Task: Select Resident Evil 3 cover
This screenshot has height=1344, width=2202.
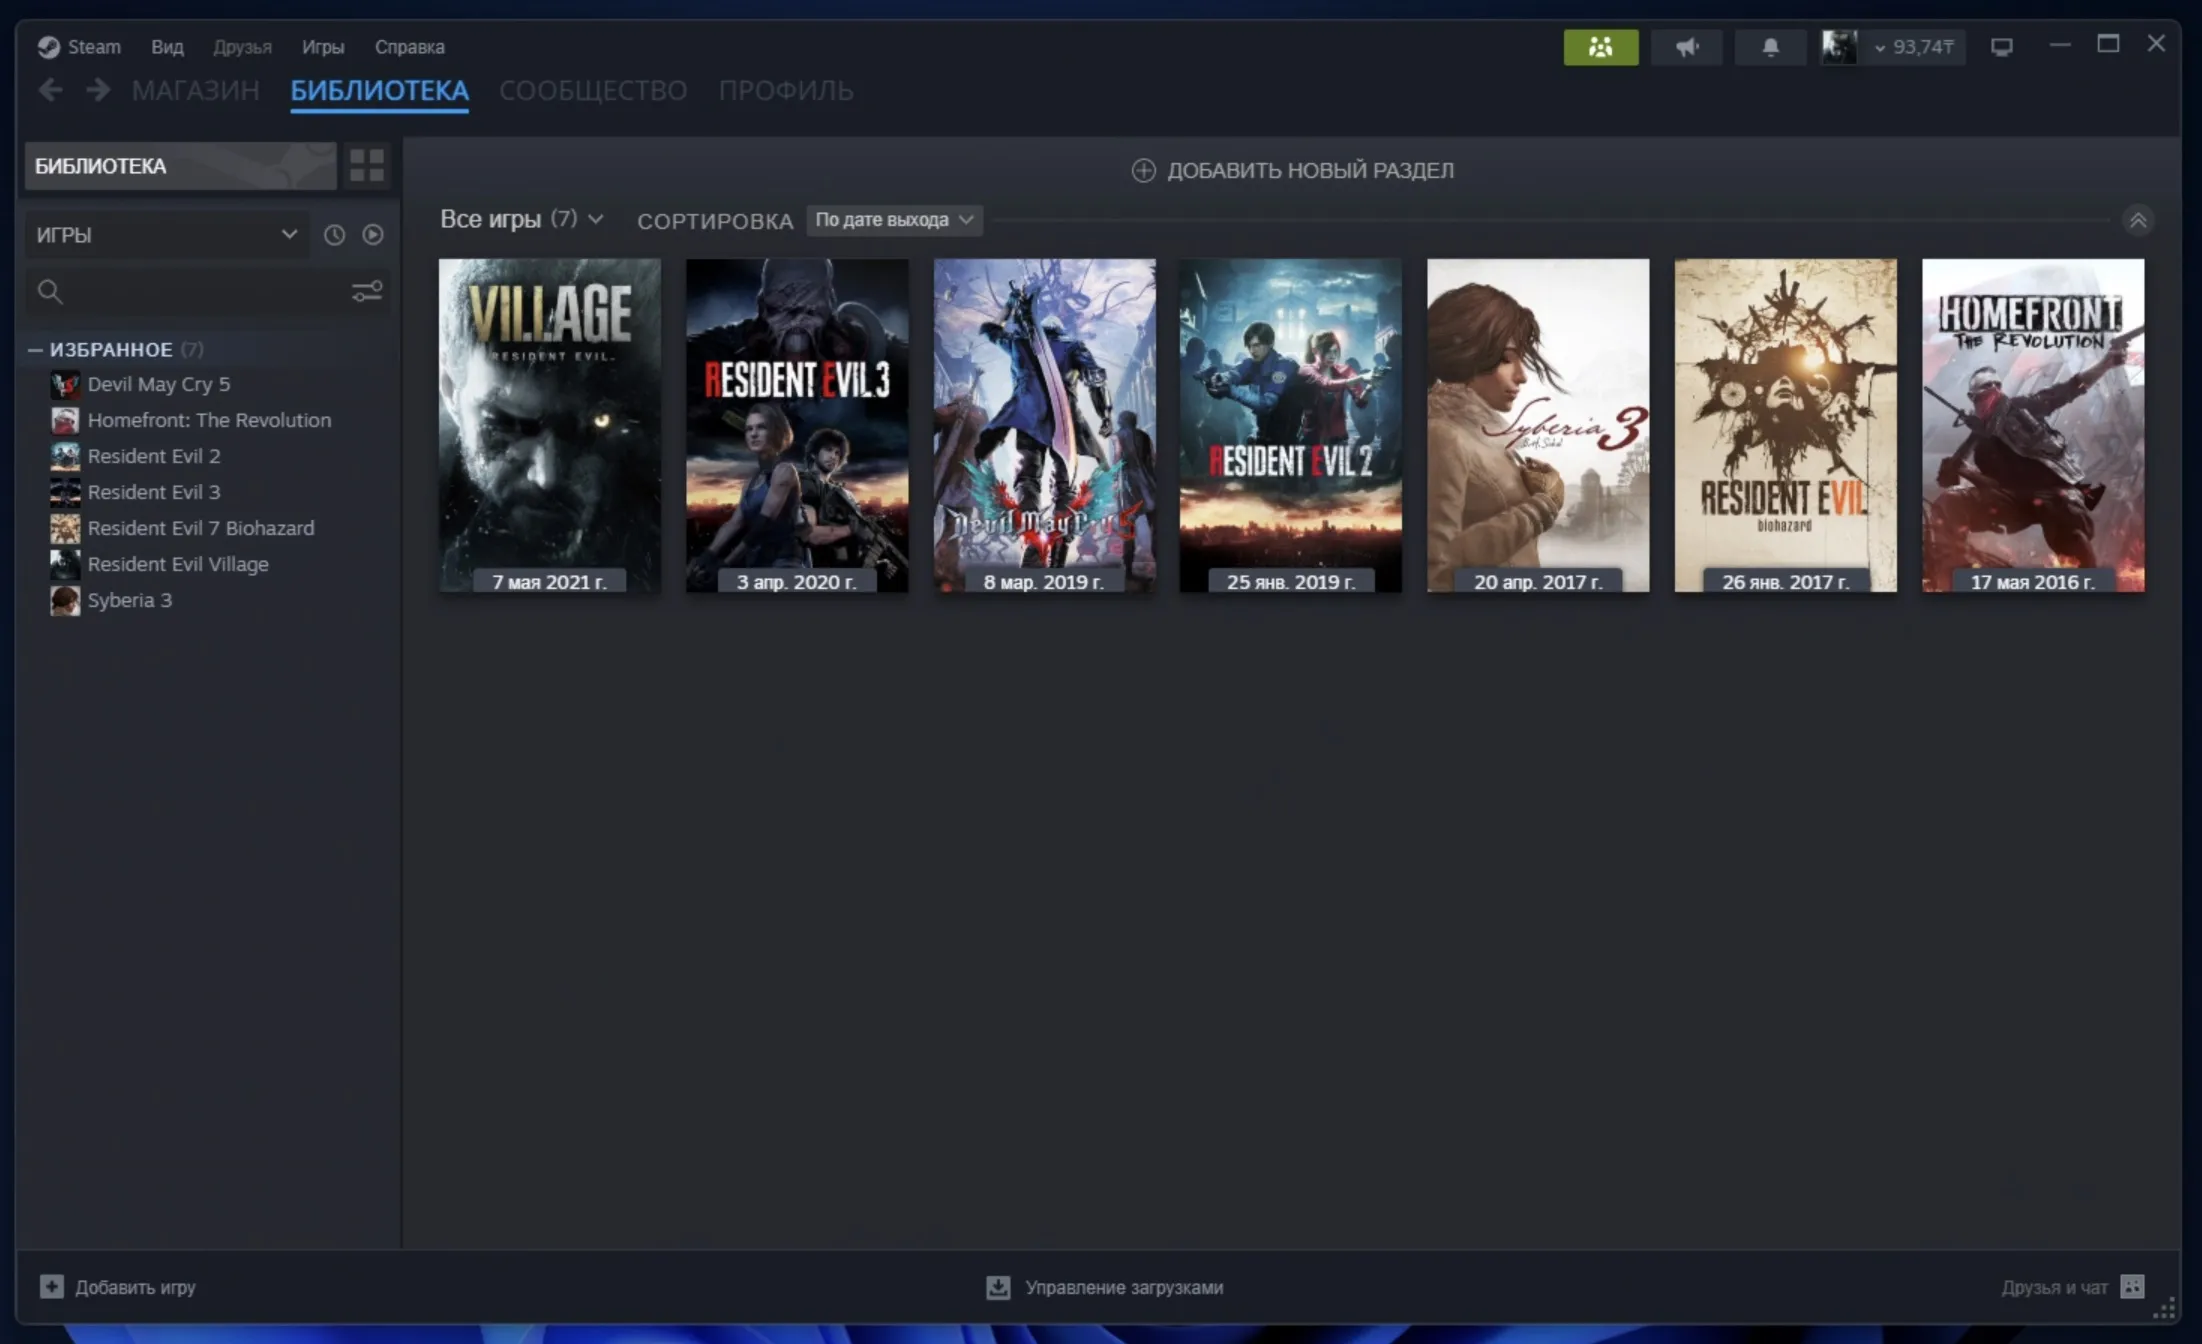Action: click(797, 426)
